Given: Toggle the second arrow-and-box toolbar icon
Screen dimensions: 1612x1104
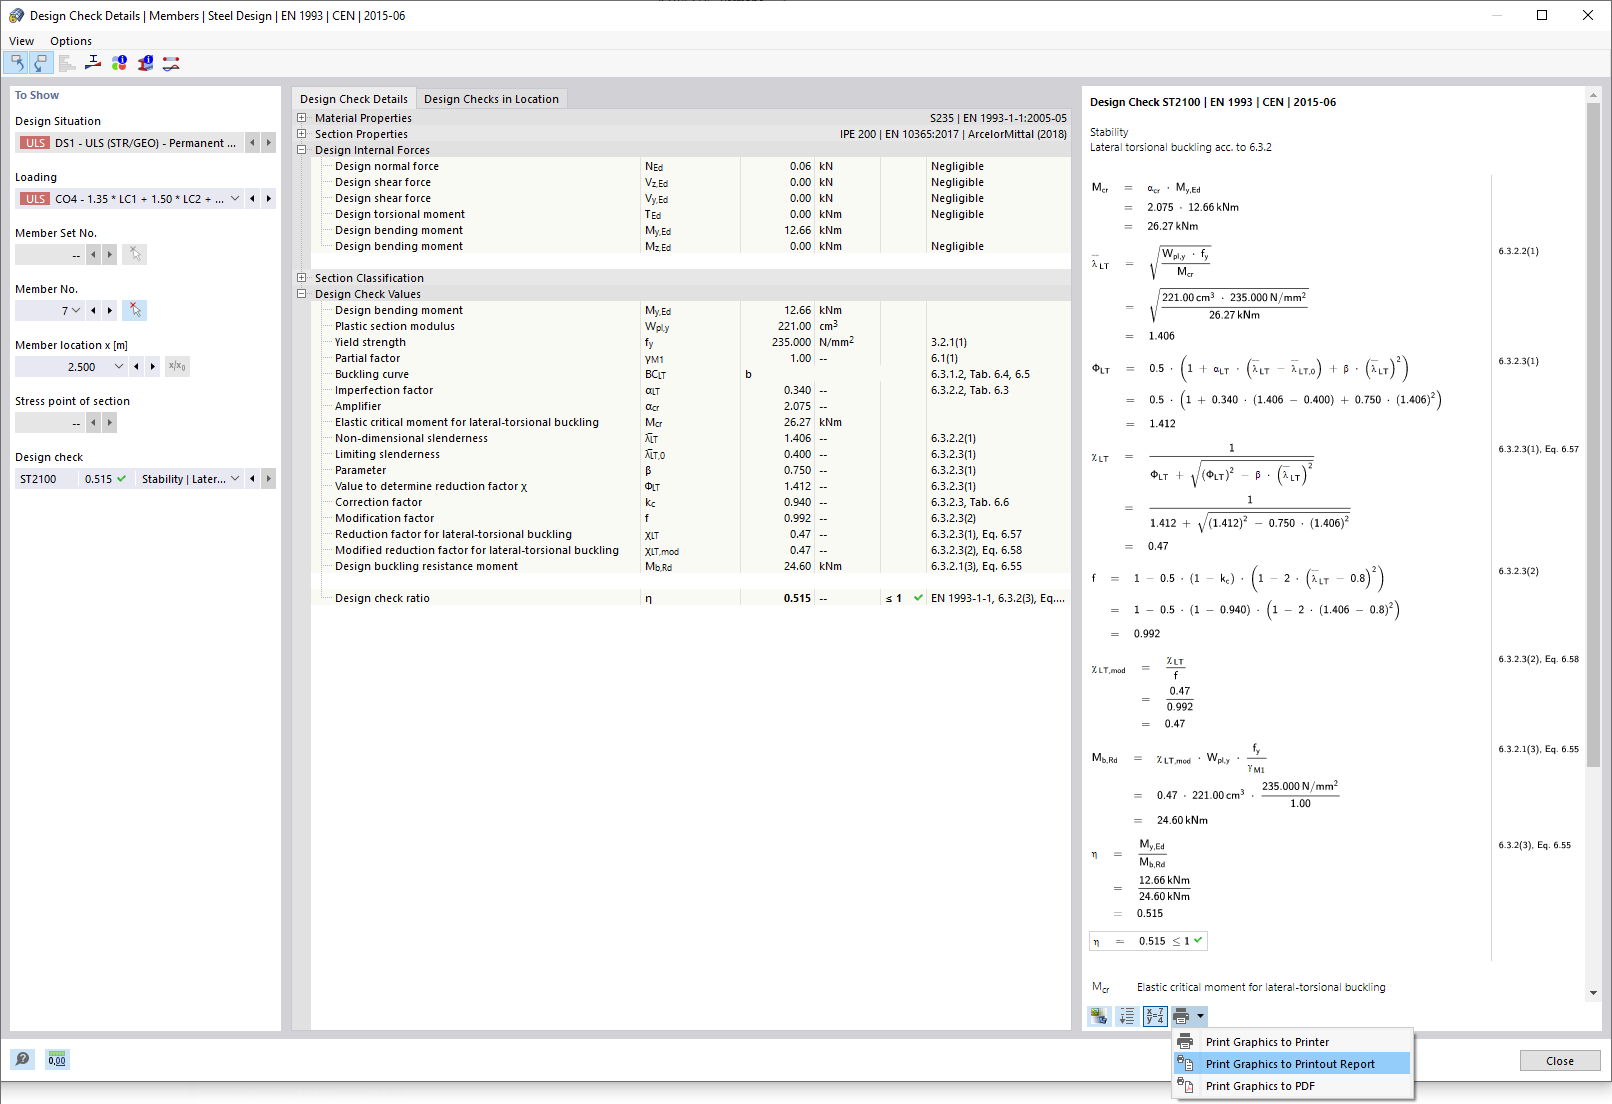Looking at the screenshot, I should pos(40,63).
